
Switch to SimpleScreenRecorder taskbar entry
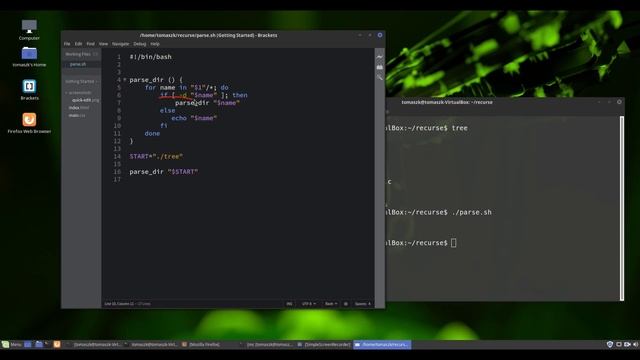324,344
